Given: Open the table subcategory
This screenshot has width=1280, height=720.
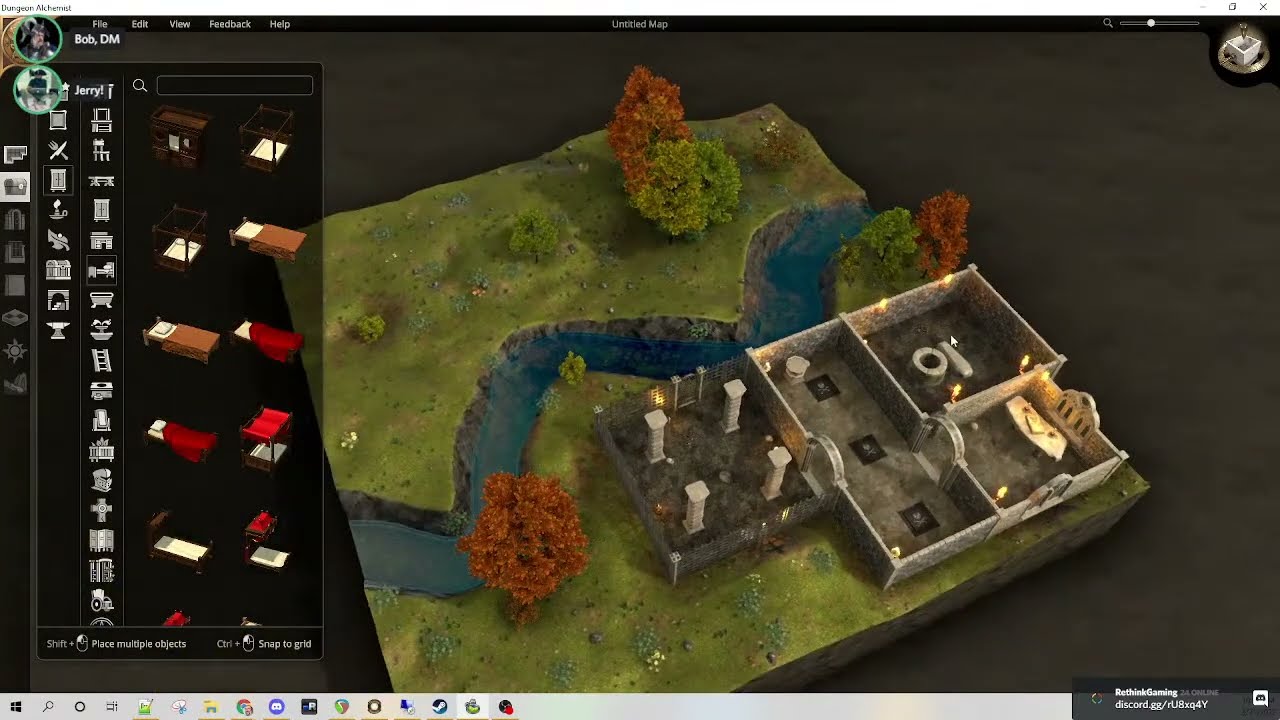Looking at the screenshot, I should click(x=101, y=181).
